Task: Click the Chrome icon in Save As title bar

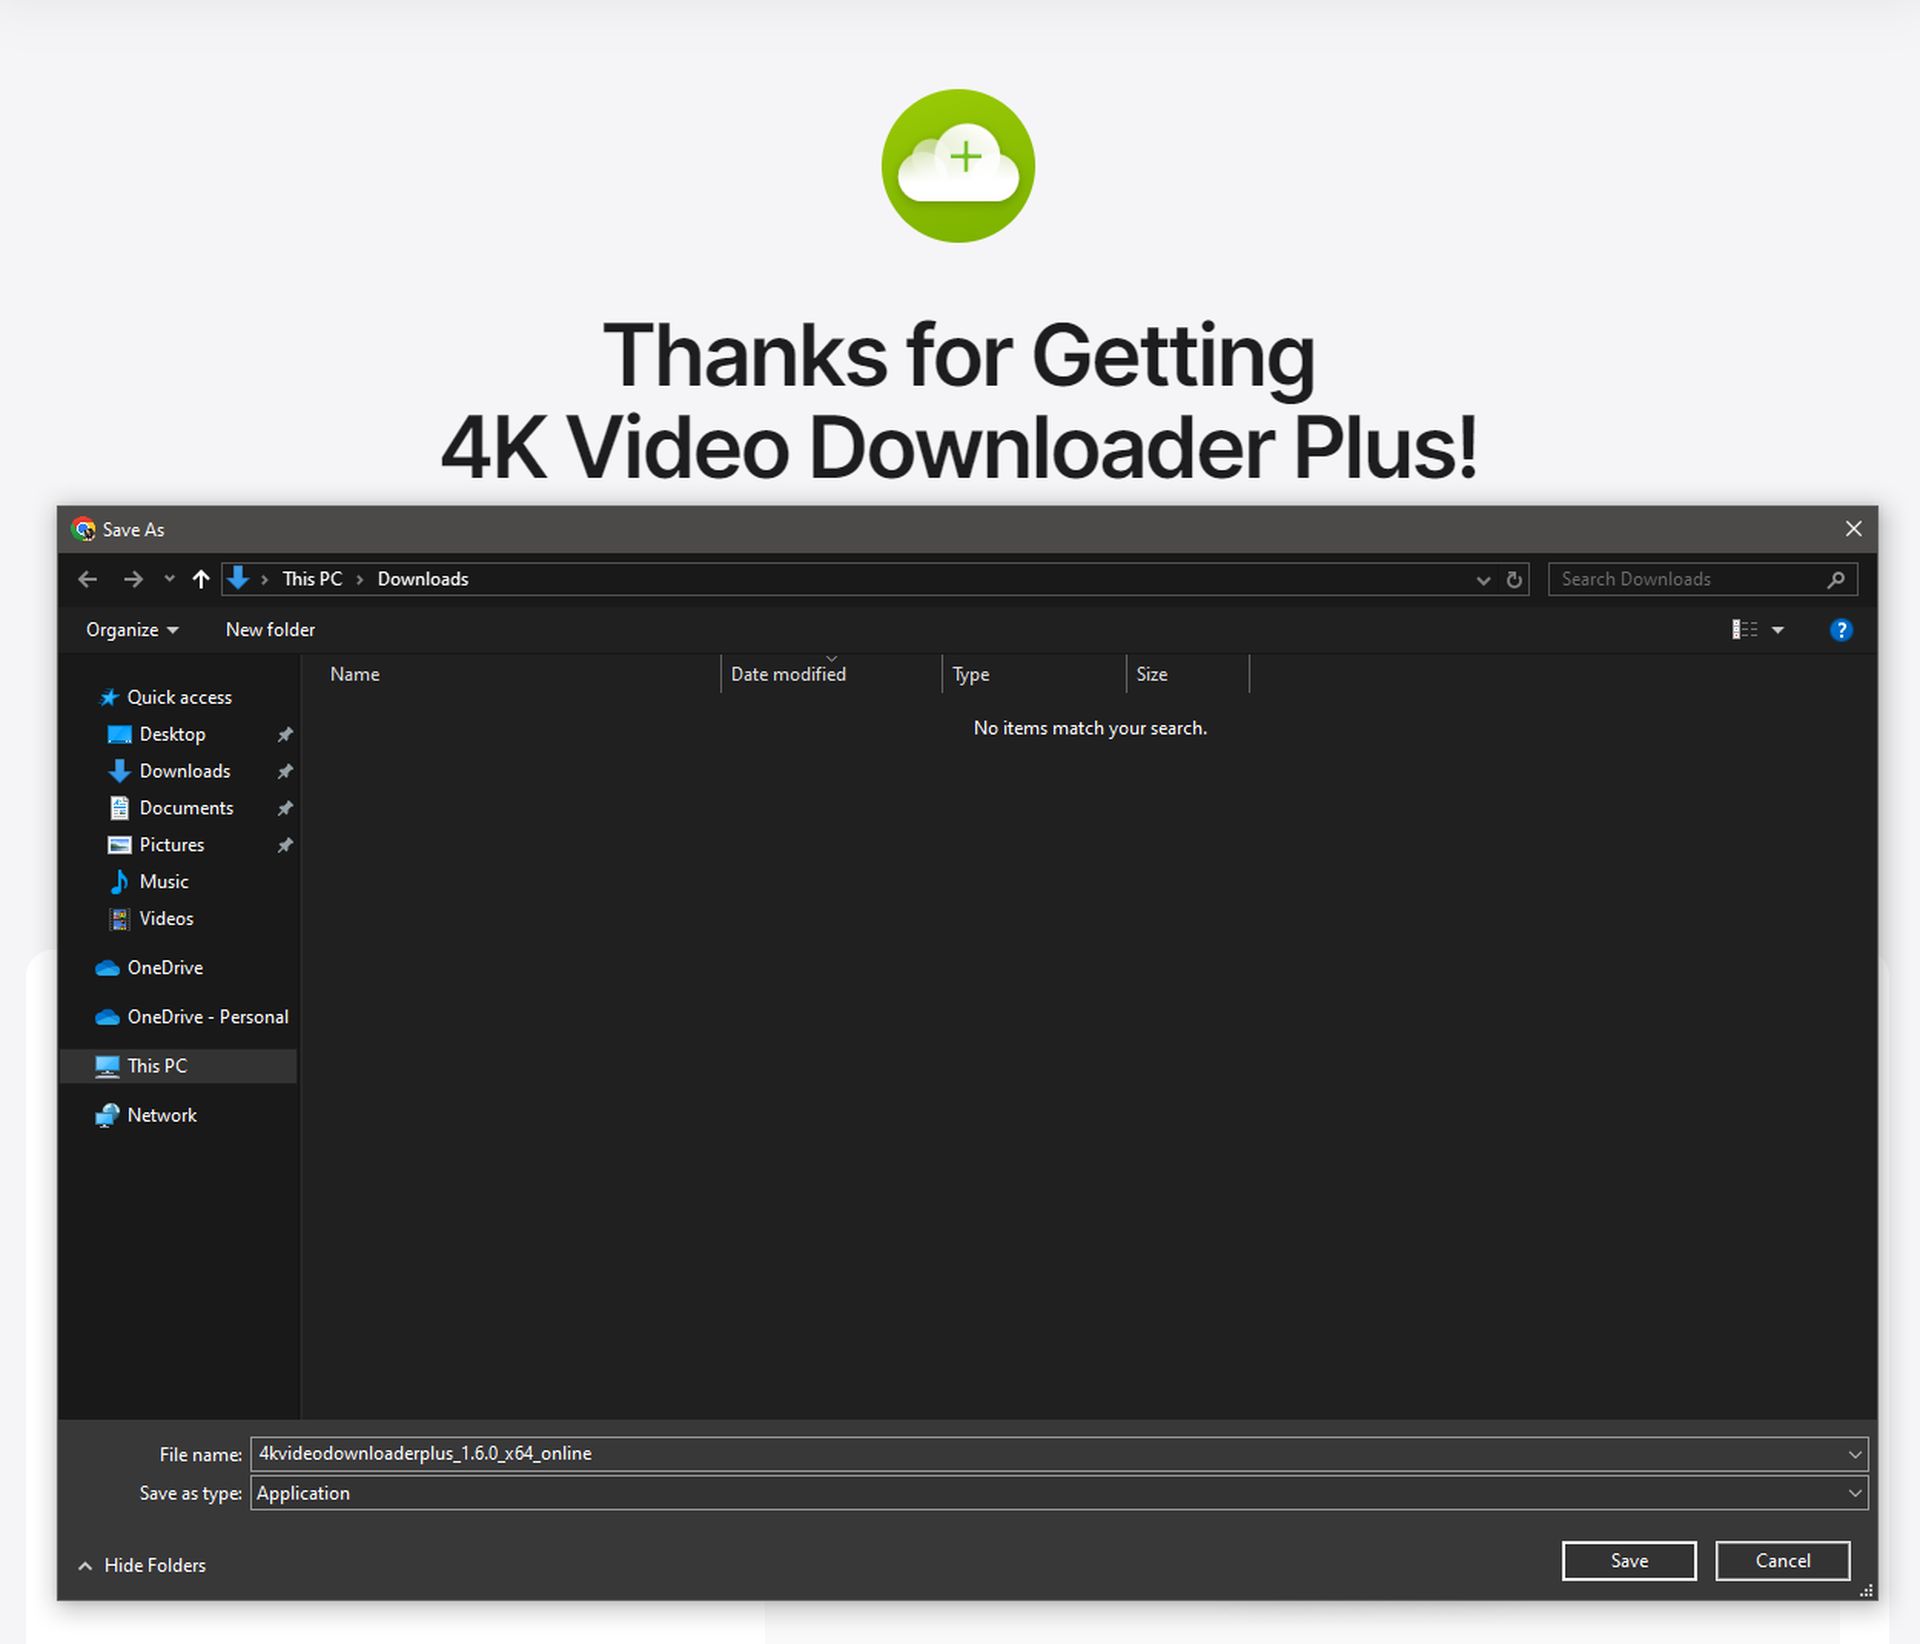Action: (84, 529)
